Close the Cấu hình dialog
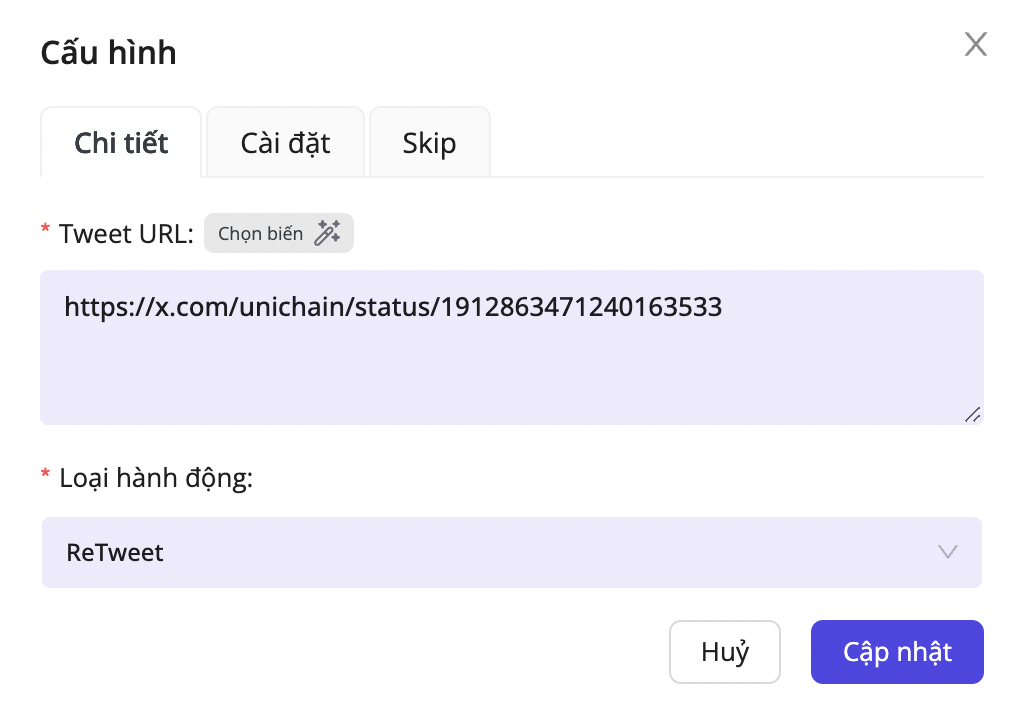This screenshot has width=1018, height=712. pos(975,44)
